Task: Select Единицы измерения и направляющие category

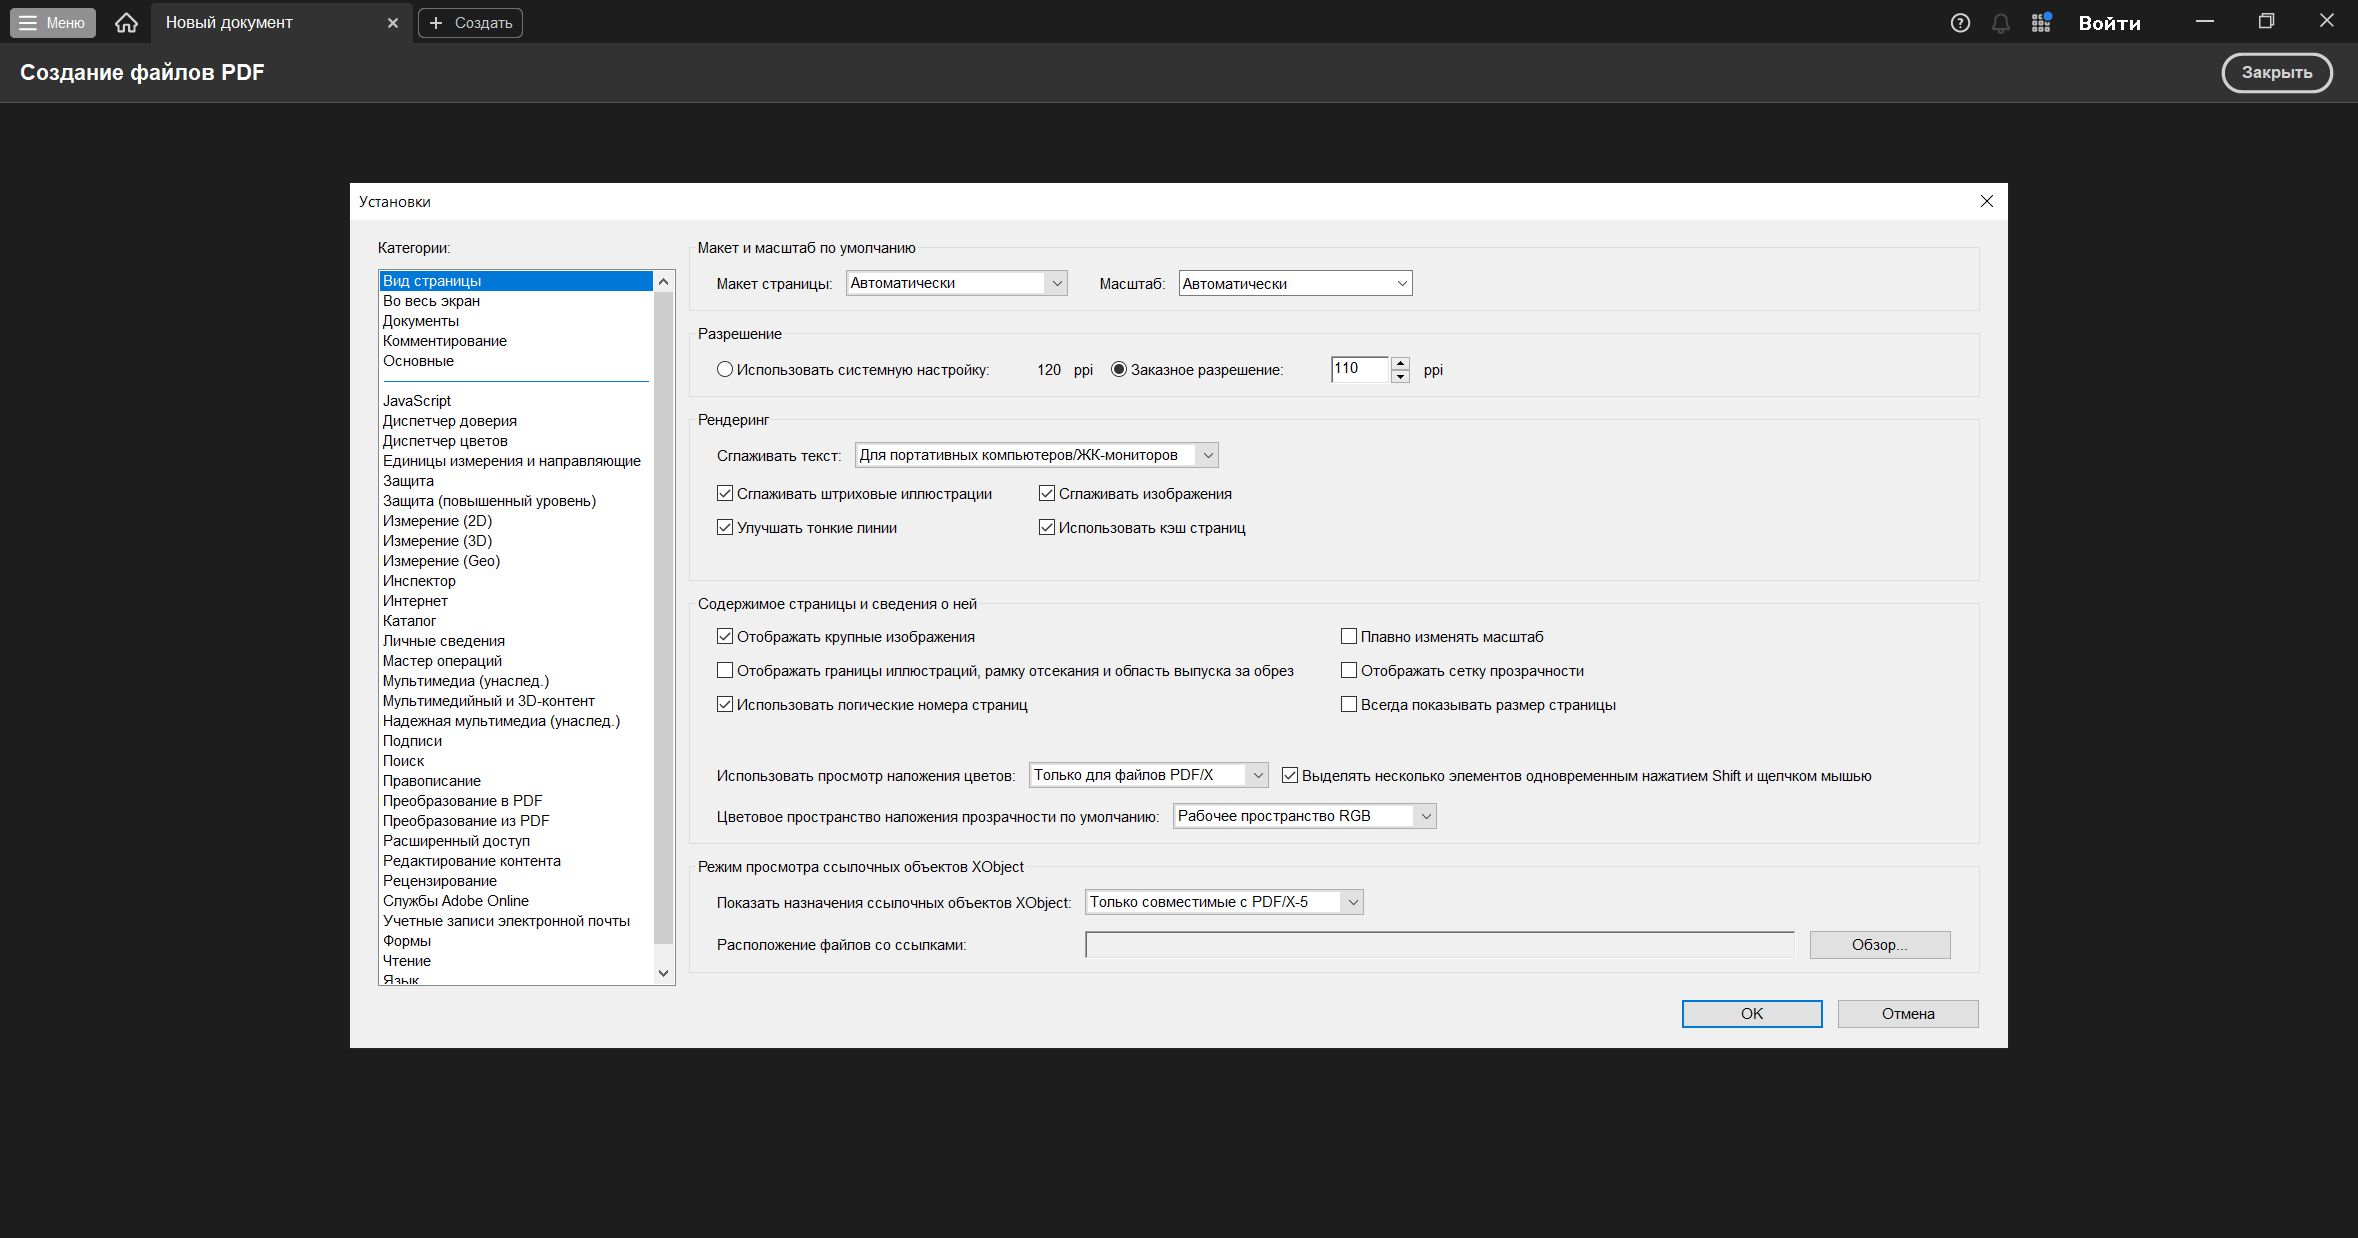Action: coord(516,461)
